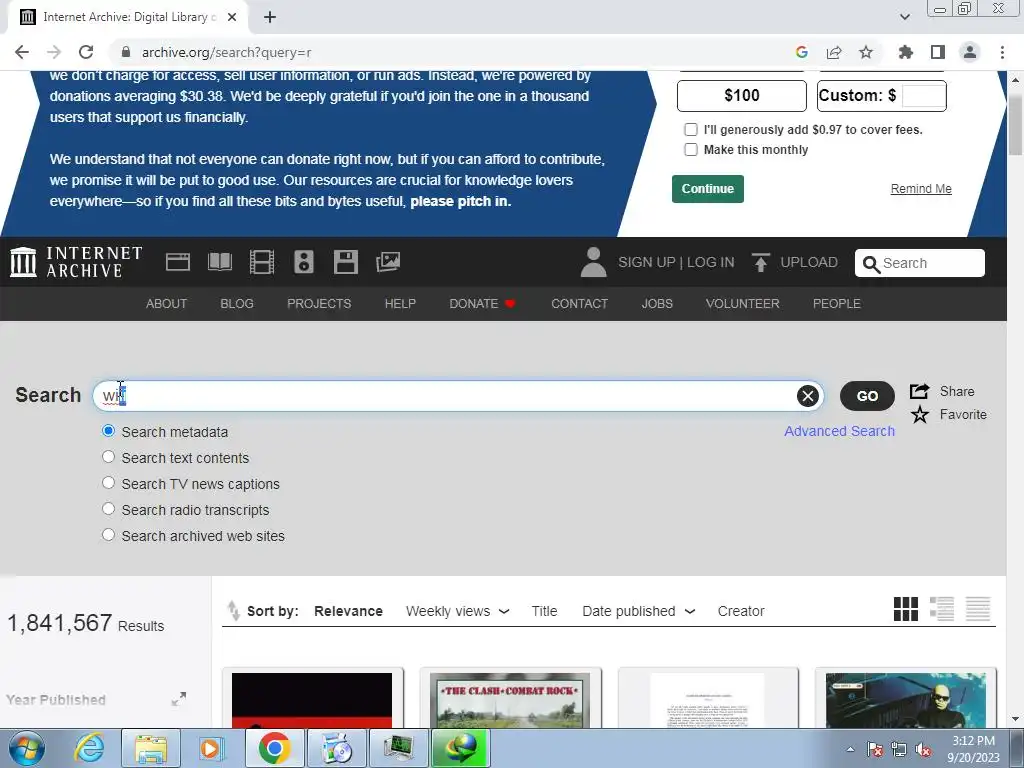This screenshot has width=1024, height=768.
Task: Click the green Continue button
Action: pyautogui.click(x=708, y=189)
